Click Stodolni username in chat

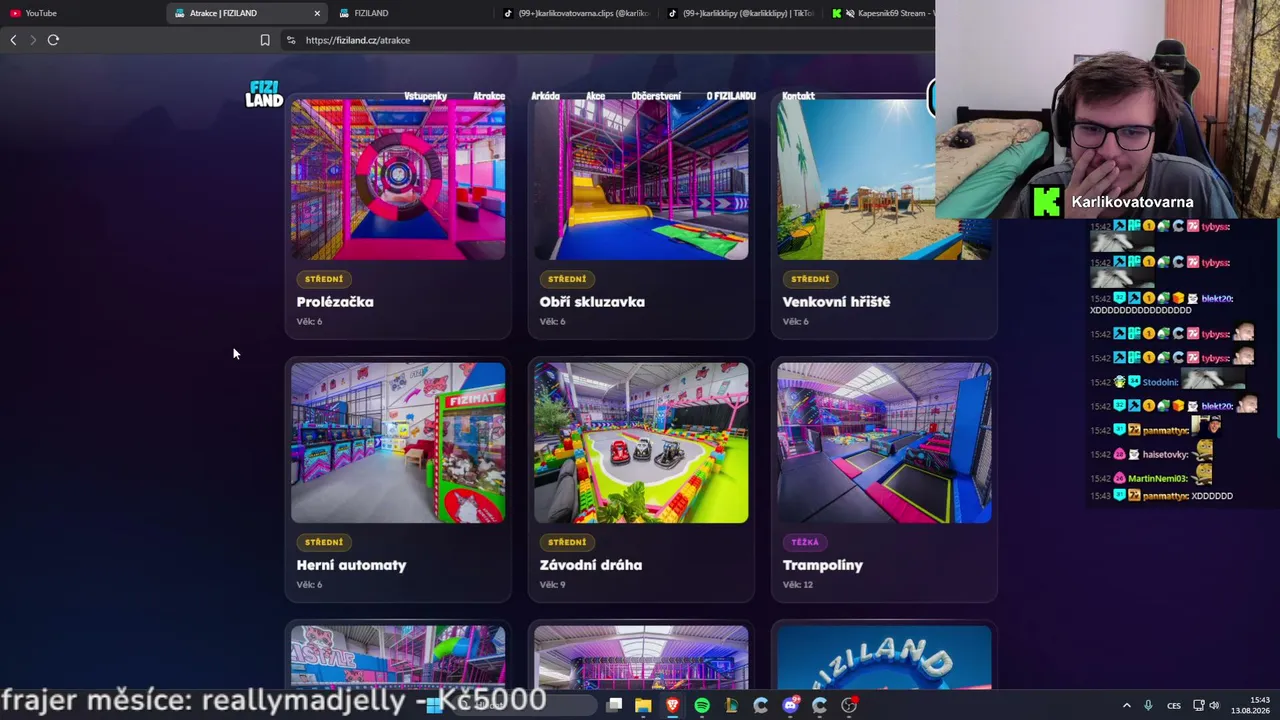click(1161, 382)
